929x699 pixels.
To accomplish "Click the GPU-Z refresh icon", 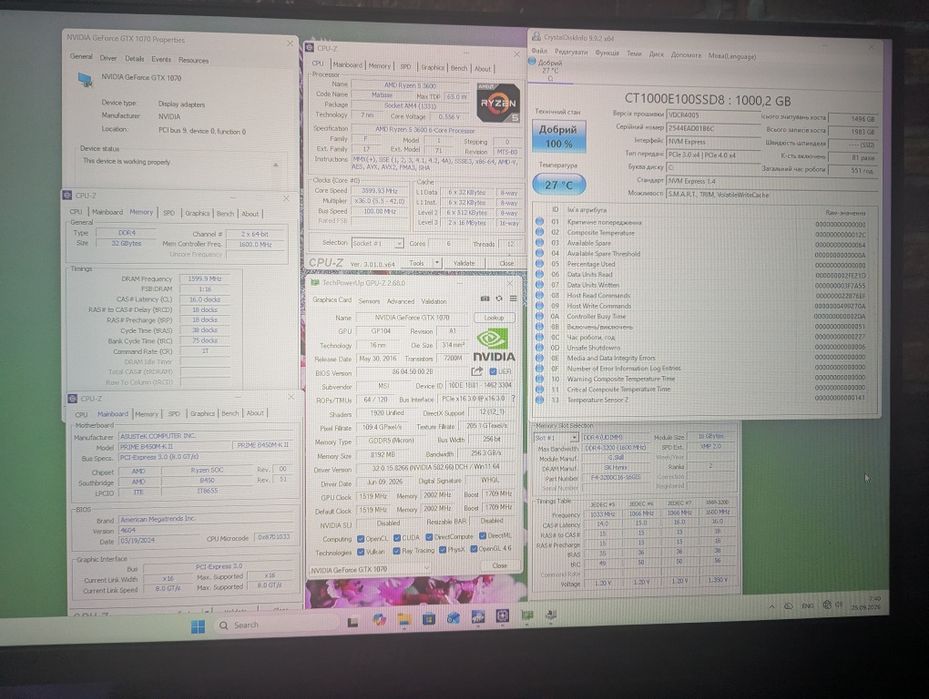I will click(499, 299).
